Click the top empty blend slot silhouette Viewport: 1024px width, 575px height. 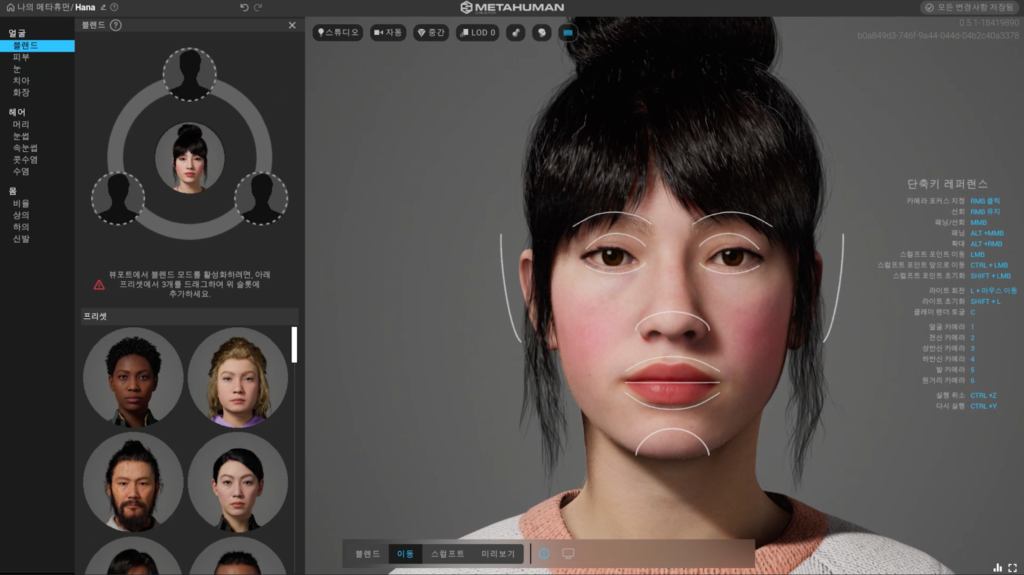189,74
